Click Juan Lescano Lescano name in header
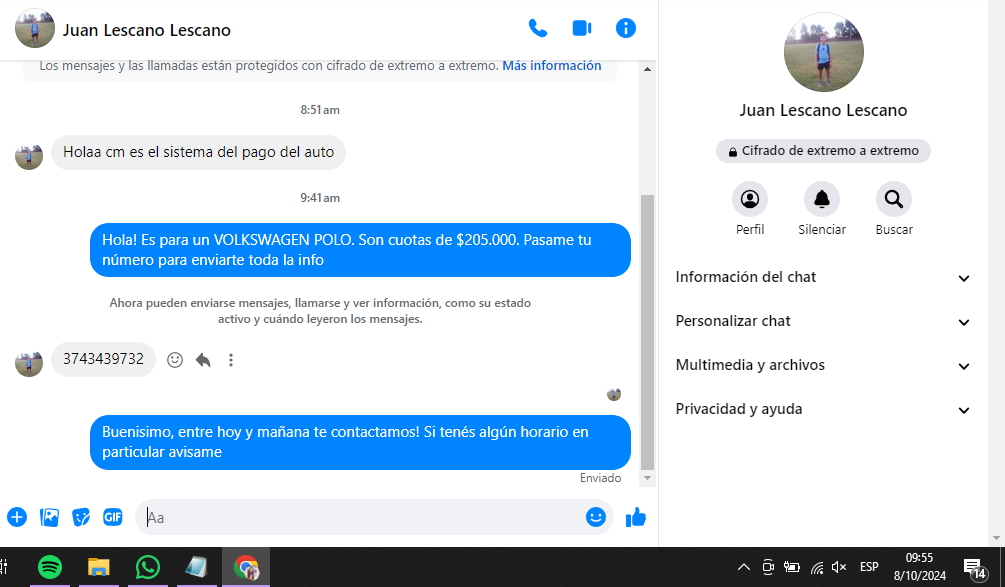The image size is (1005, 587). tap(147, 30)
